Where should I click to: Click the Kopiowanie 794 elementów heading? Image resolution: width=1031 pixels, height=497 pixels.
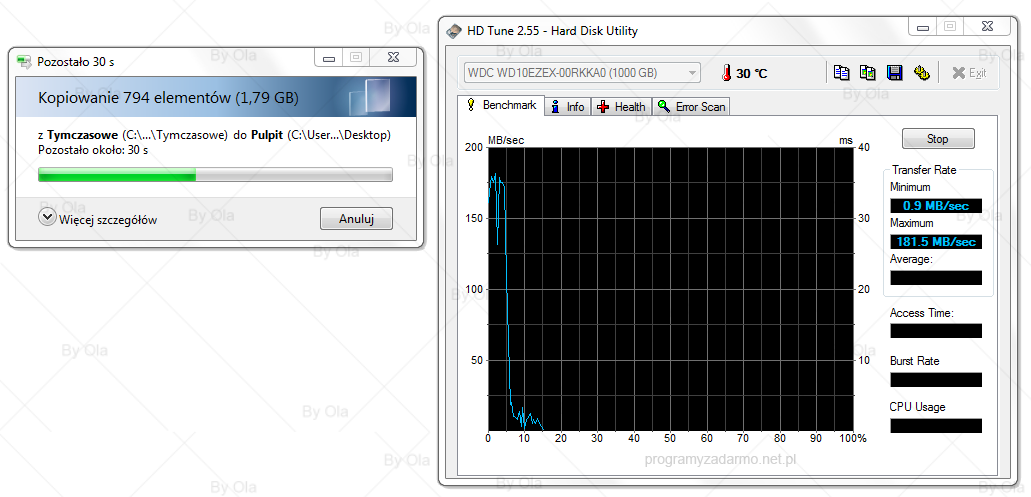(168, 98)
